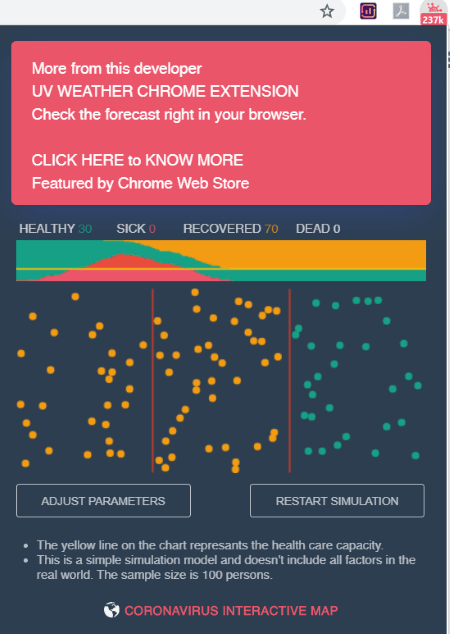Click the CLICK HERE to KNOW MORE text
This screenshot has width=450, height=634.
click(x=137, y=160)
